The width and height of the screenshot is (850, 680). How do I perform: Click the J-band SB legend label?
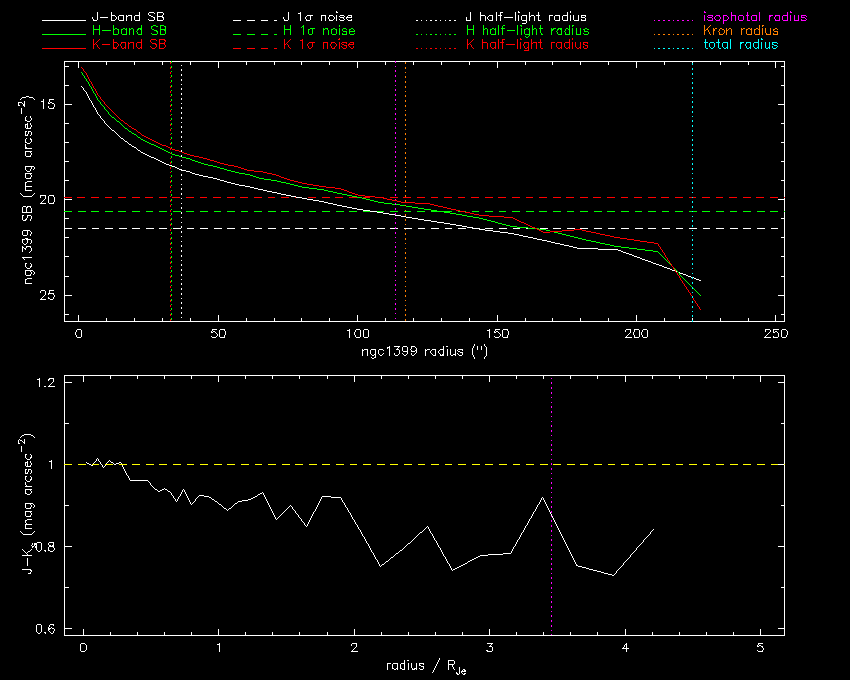(129, 18)
